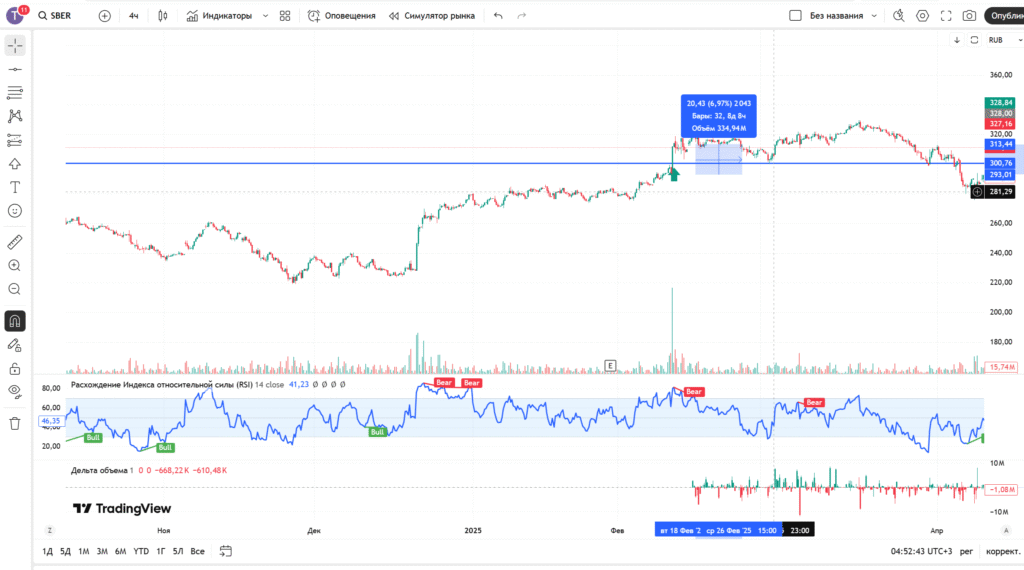Select the 1Д date range
The width and height of the screenshot is (1024, 570).
pos(48,551)
